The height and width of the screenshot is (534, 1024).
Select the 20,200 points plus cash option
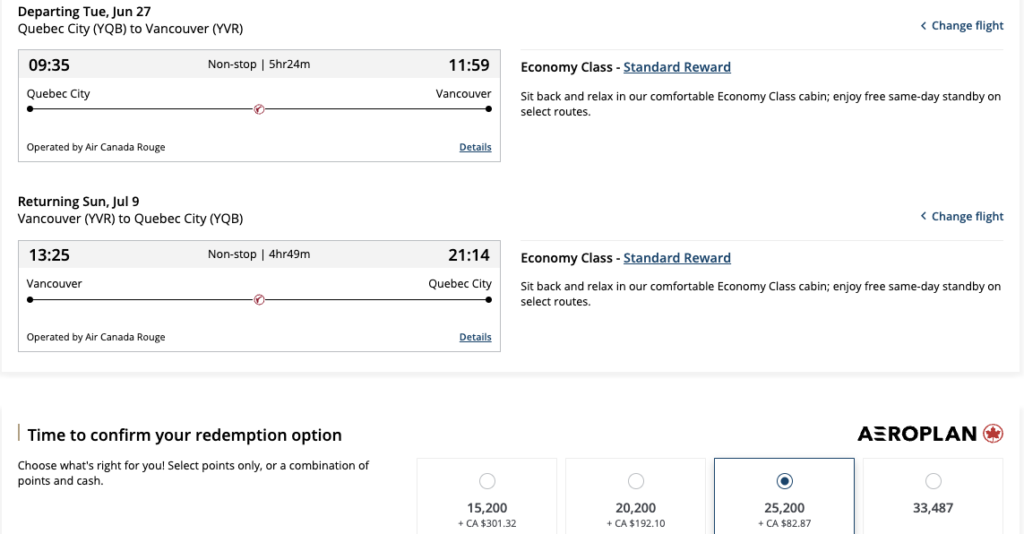click(636, 481)
